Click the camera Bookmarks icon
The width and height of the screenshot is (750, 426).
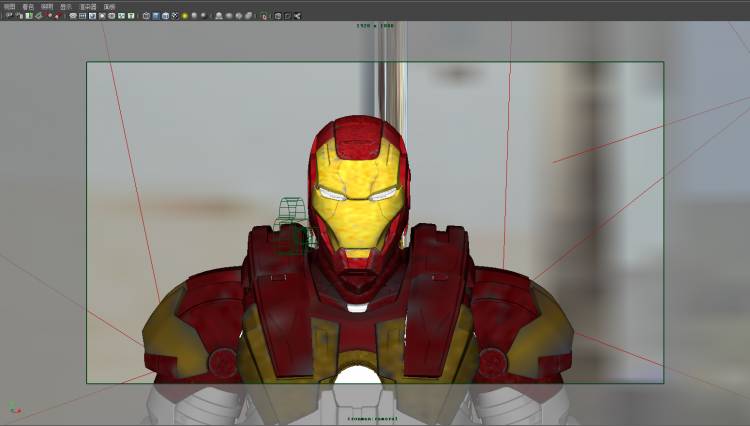pyautogui.click(x=39, y=16)
